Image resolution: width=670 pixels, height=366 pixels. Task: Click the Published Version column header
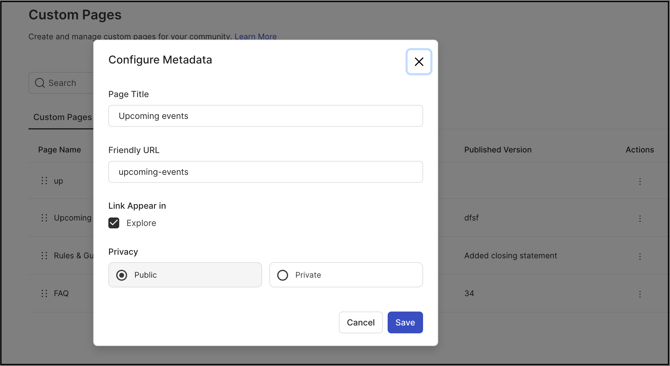coord(498,149)
